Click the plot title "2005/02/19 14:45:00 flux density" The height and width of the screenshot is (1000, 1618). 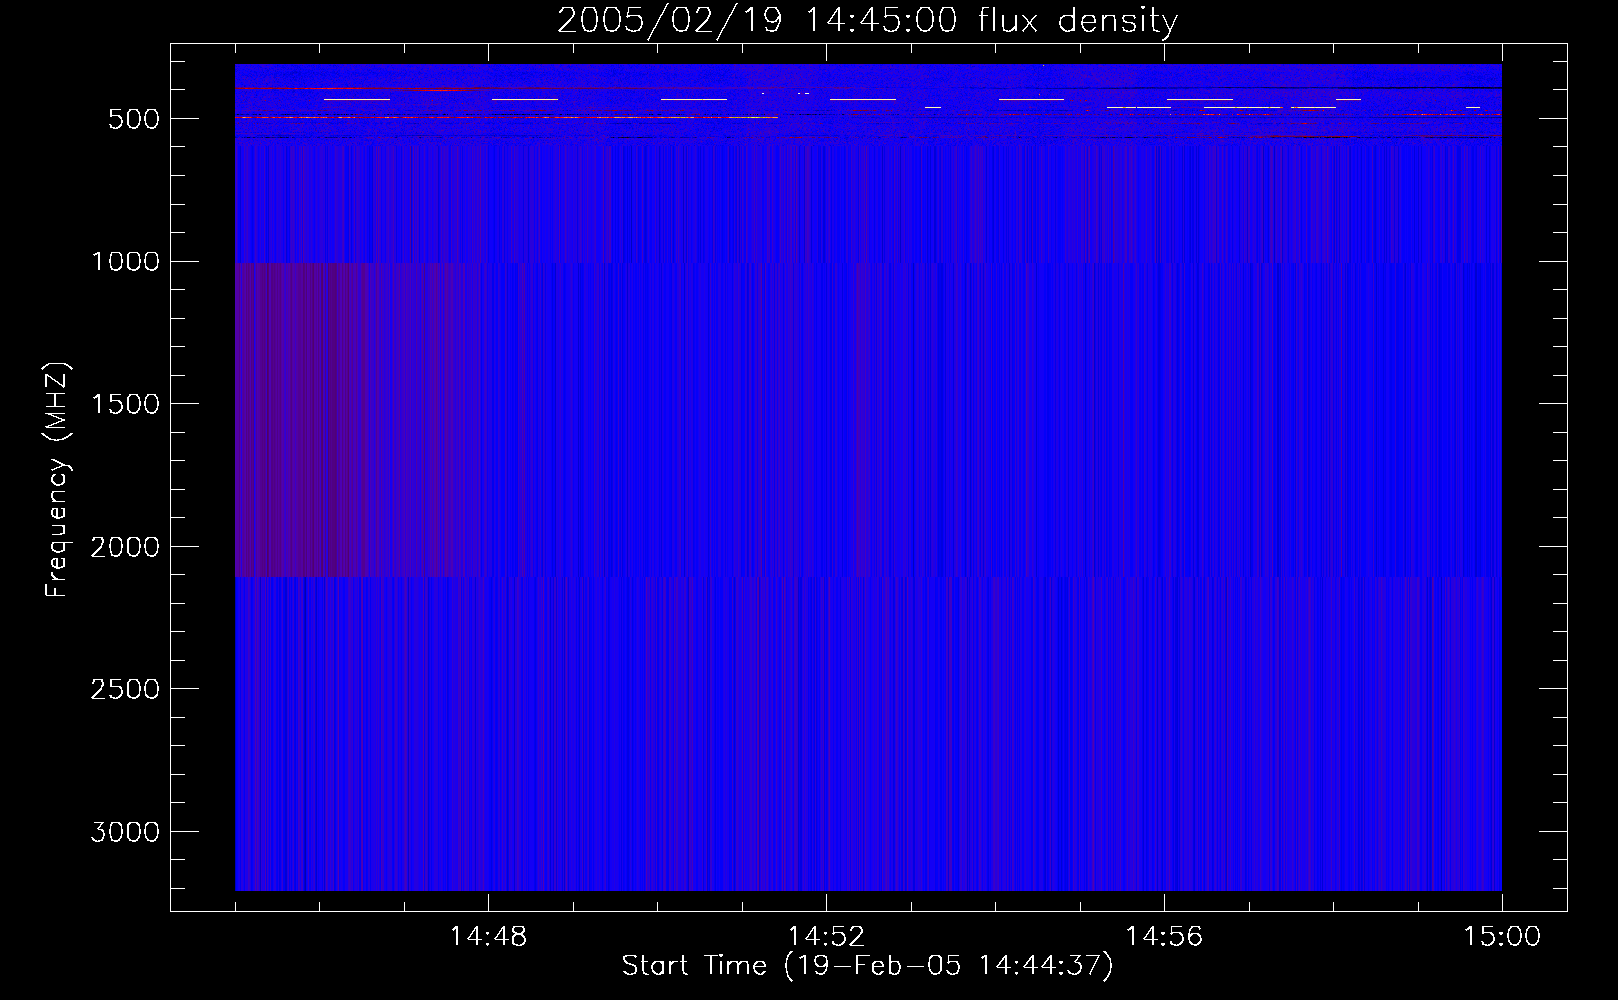coord(867,20)
